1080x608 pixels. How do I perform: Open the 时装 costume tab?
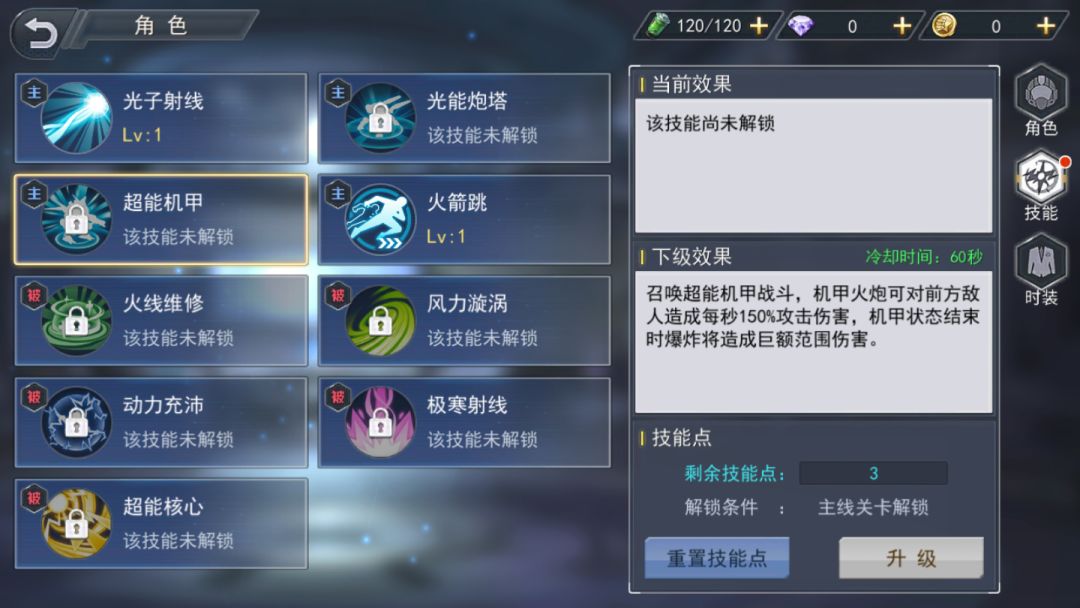pos(1041,270)
